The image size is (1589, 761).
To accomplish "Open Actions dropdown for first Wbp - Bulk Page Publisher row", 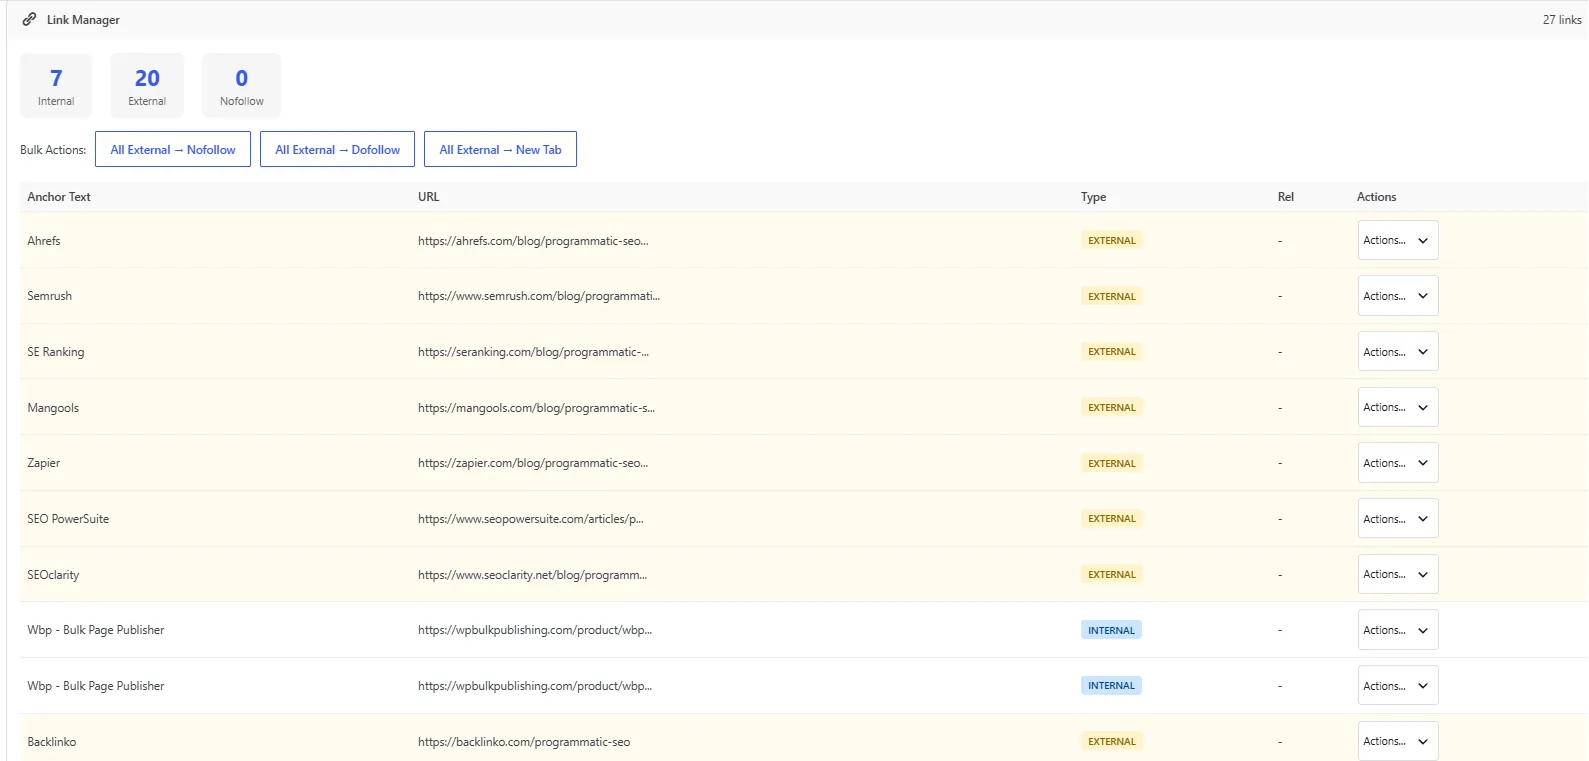I will pyautogui.click(x=1398, y=630).
